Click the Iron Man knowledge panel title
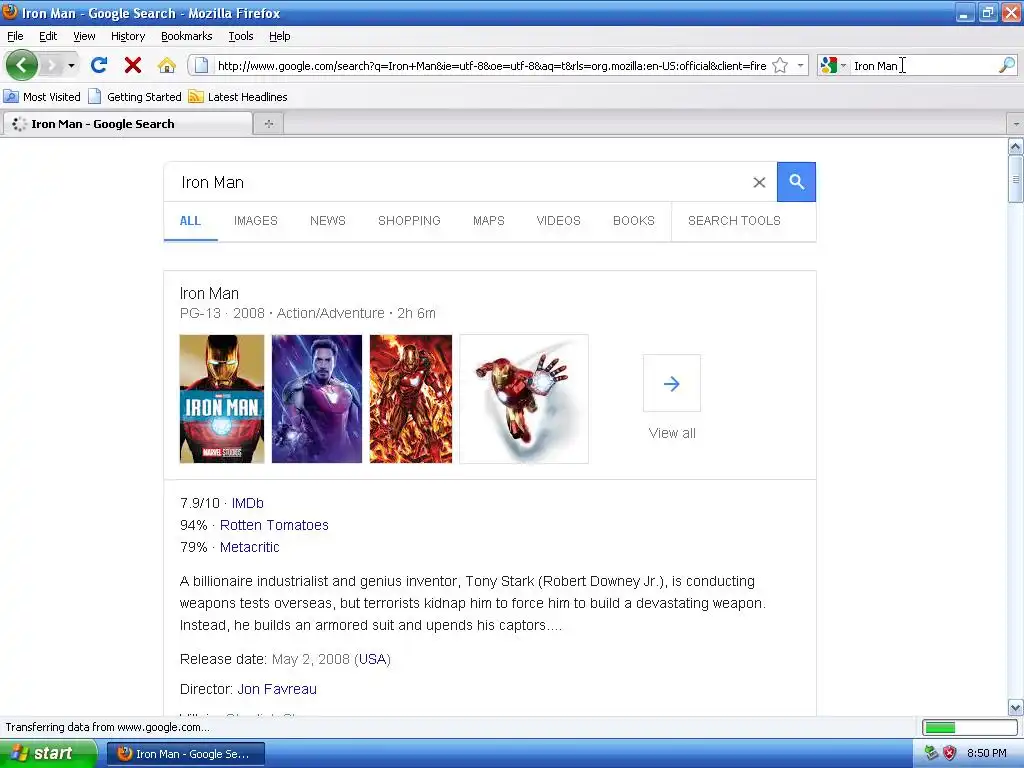Screen dimensions: 1024x768 [209, 293]
